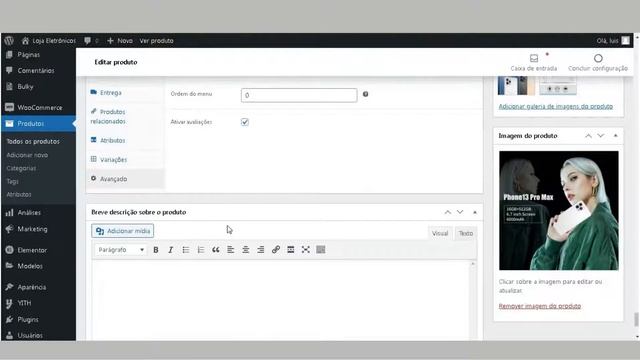
Task: Toggle the editor toolbar kitchen sink
Action: pos(321,250)
